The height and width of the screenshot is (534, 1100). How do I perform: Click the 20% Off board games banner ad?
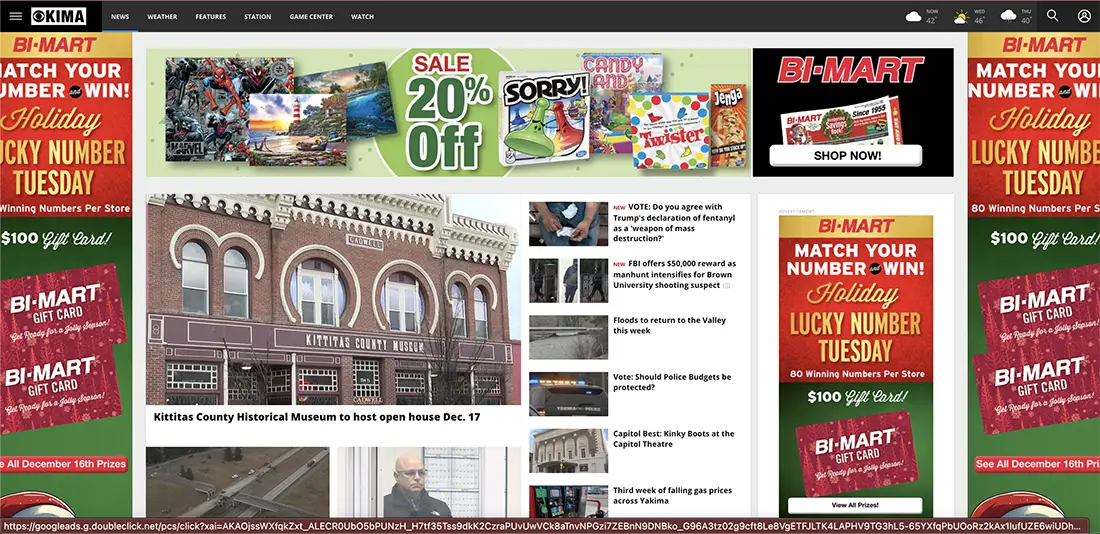[x=447, y=112]
